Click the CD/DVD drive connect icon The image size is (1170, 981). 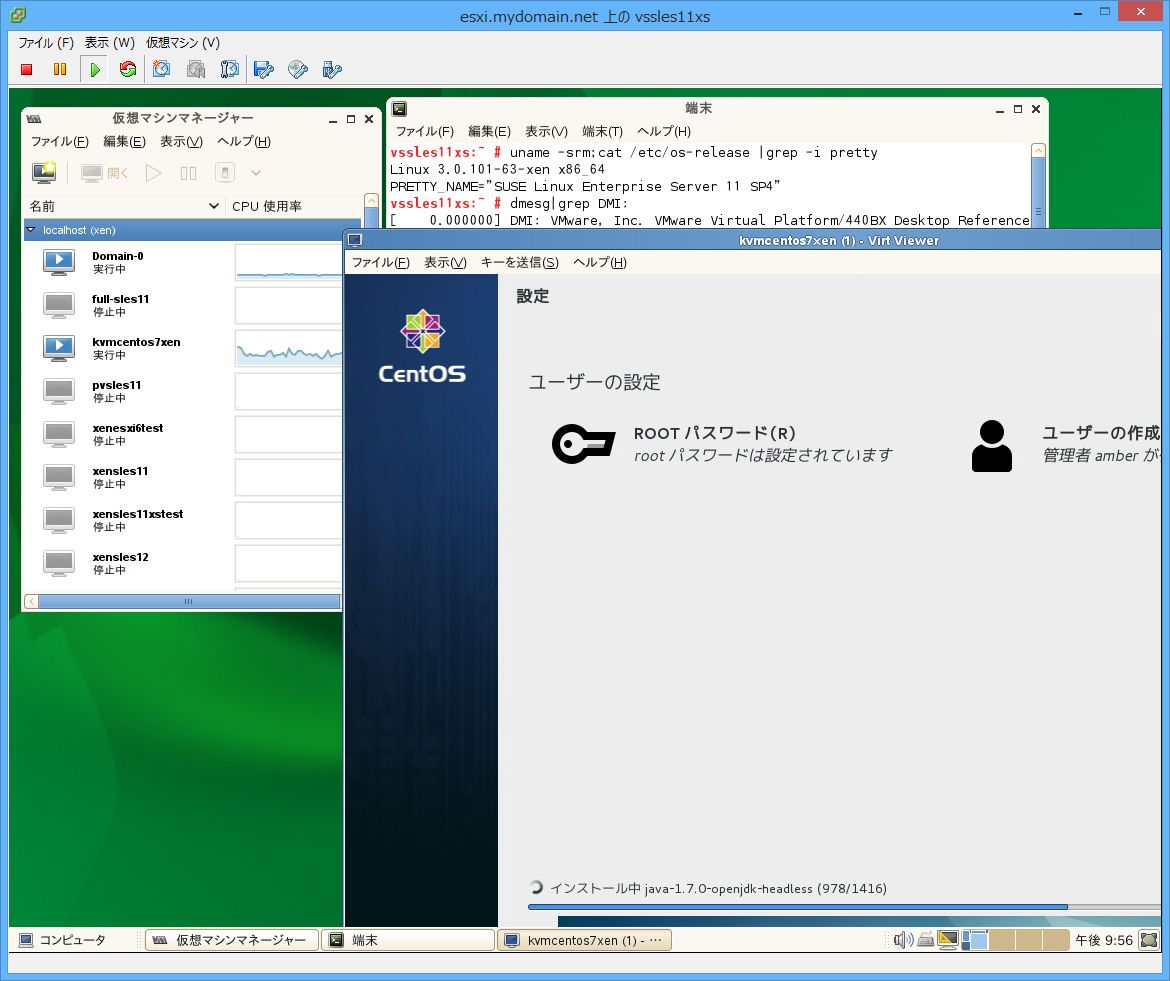click(x=298, y=69)
